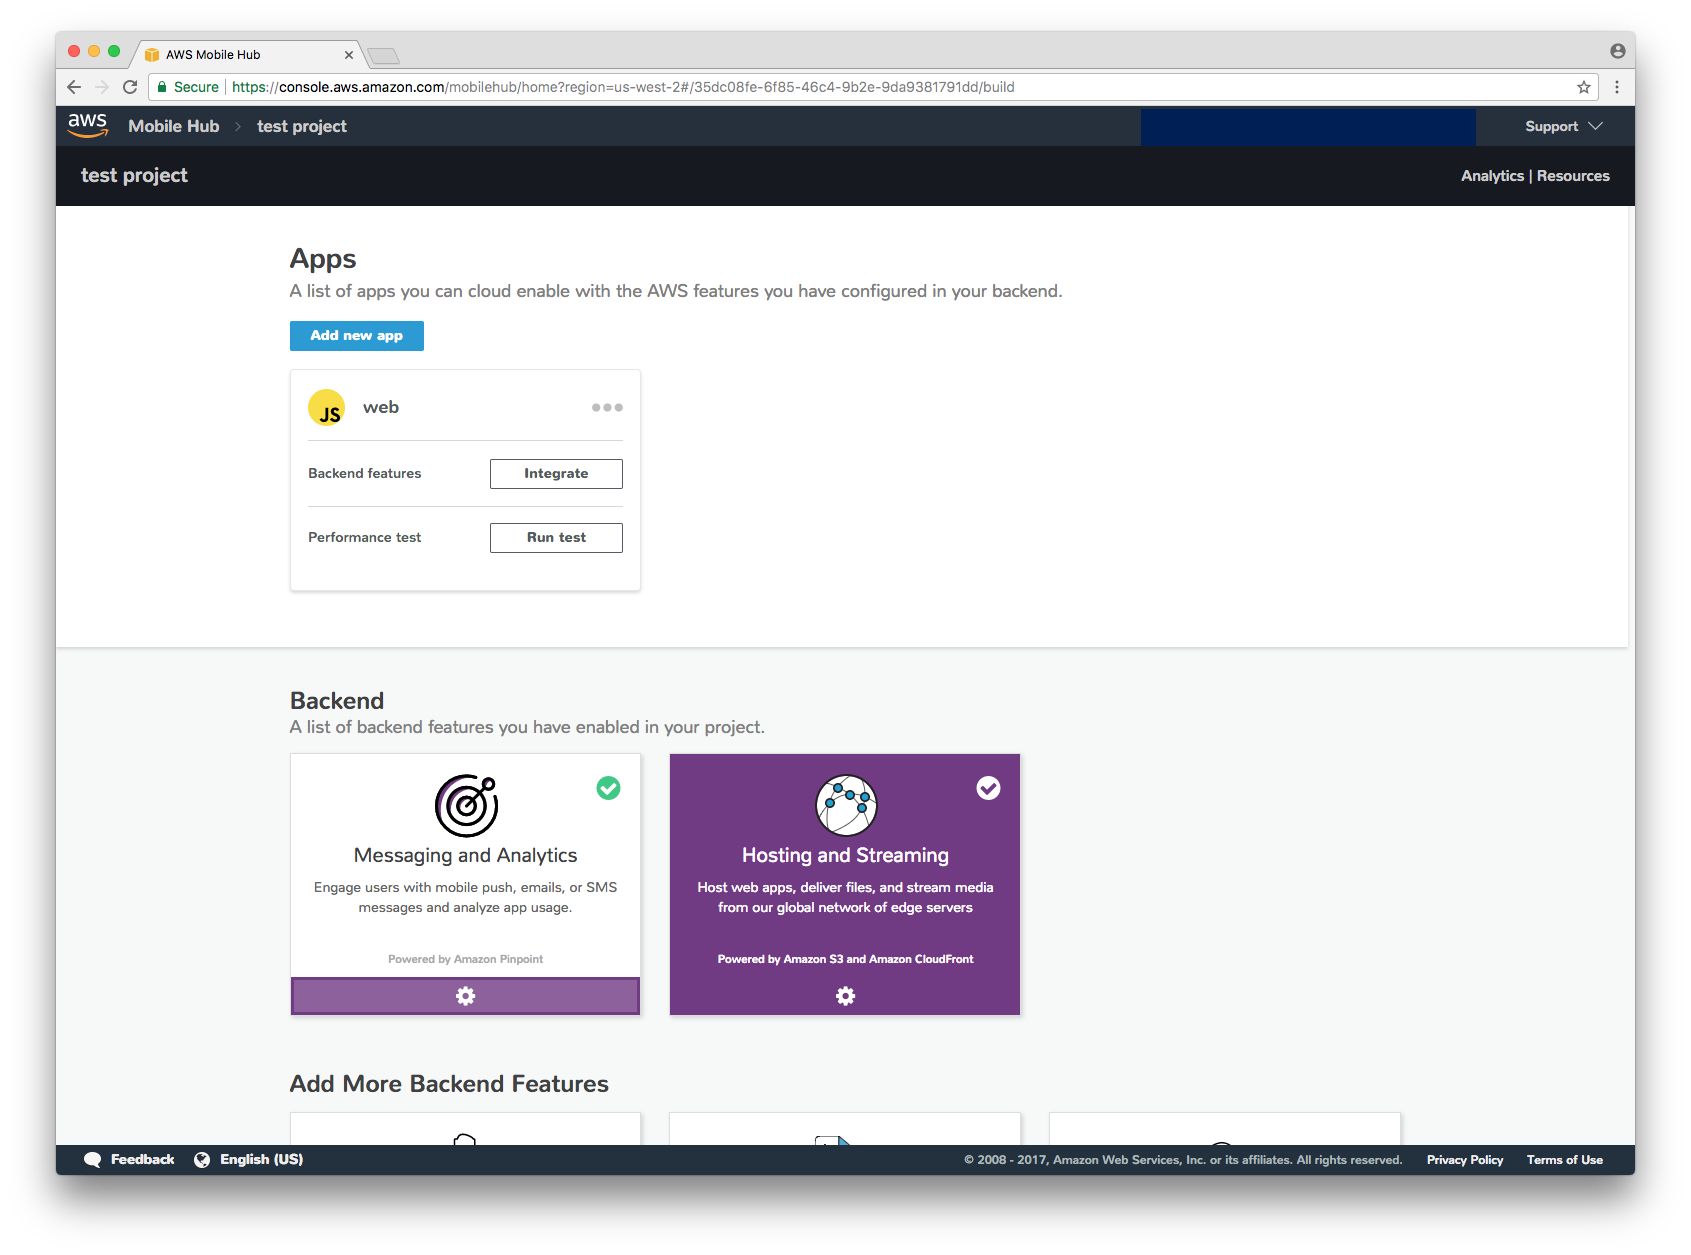Open the web app three-dot options menu
Viewport: 1691px width, 1255px height.
(x=607, y=407)
